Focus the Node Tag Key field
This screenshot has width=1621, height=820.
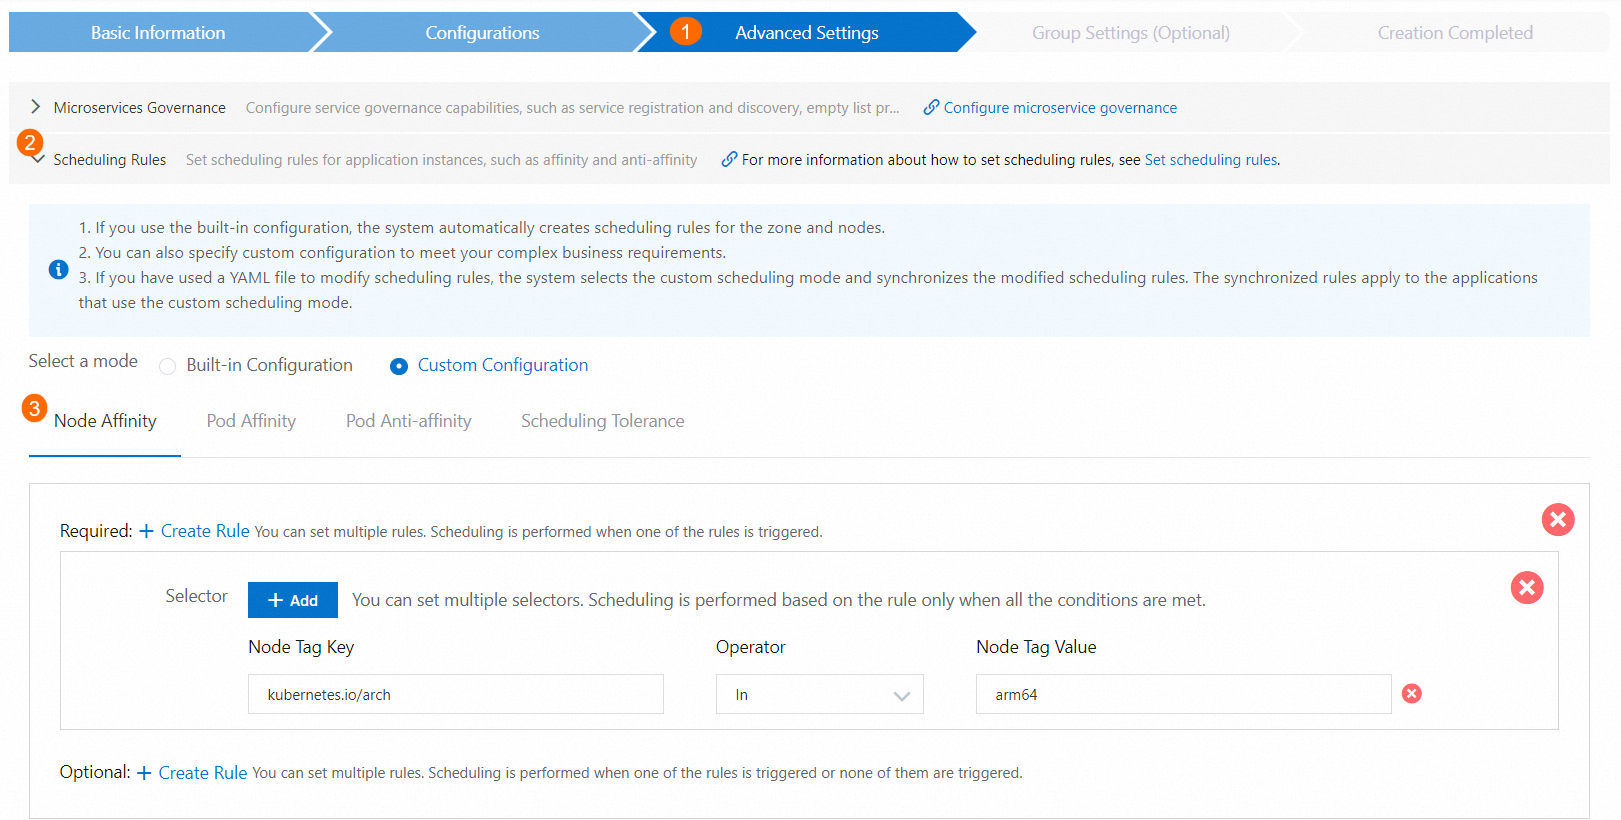click(456, 694)
